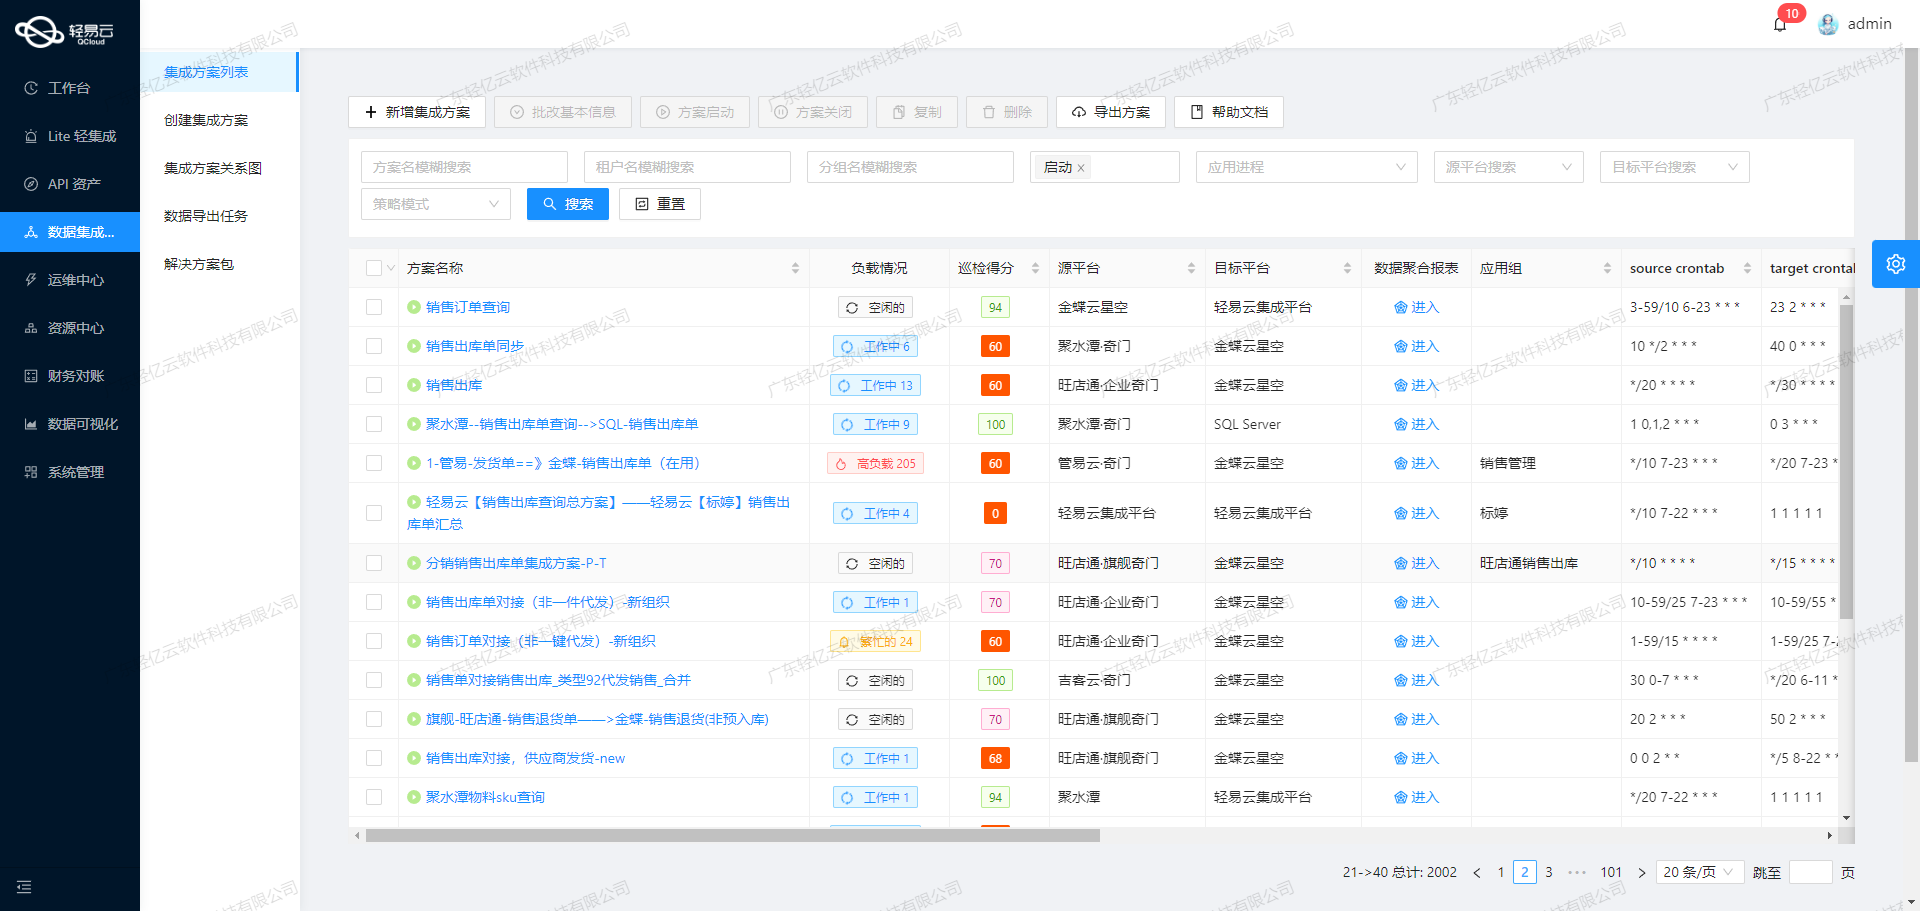Image resolution: width=1920 pixels, height=911 pixels.
Task: Click 高负载 205 load badge
Action: click(x=875, y=464)
